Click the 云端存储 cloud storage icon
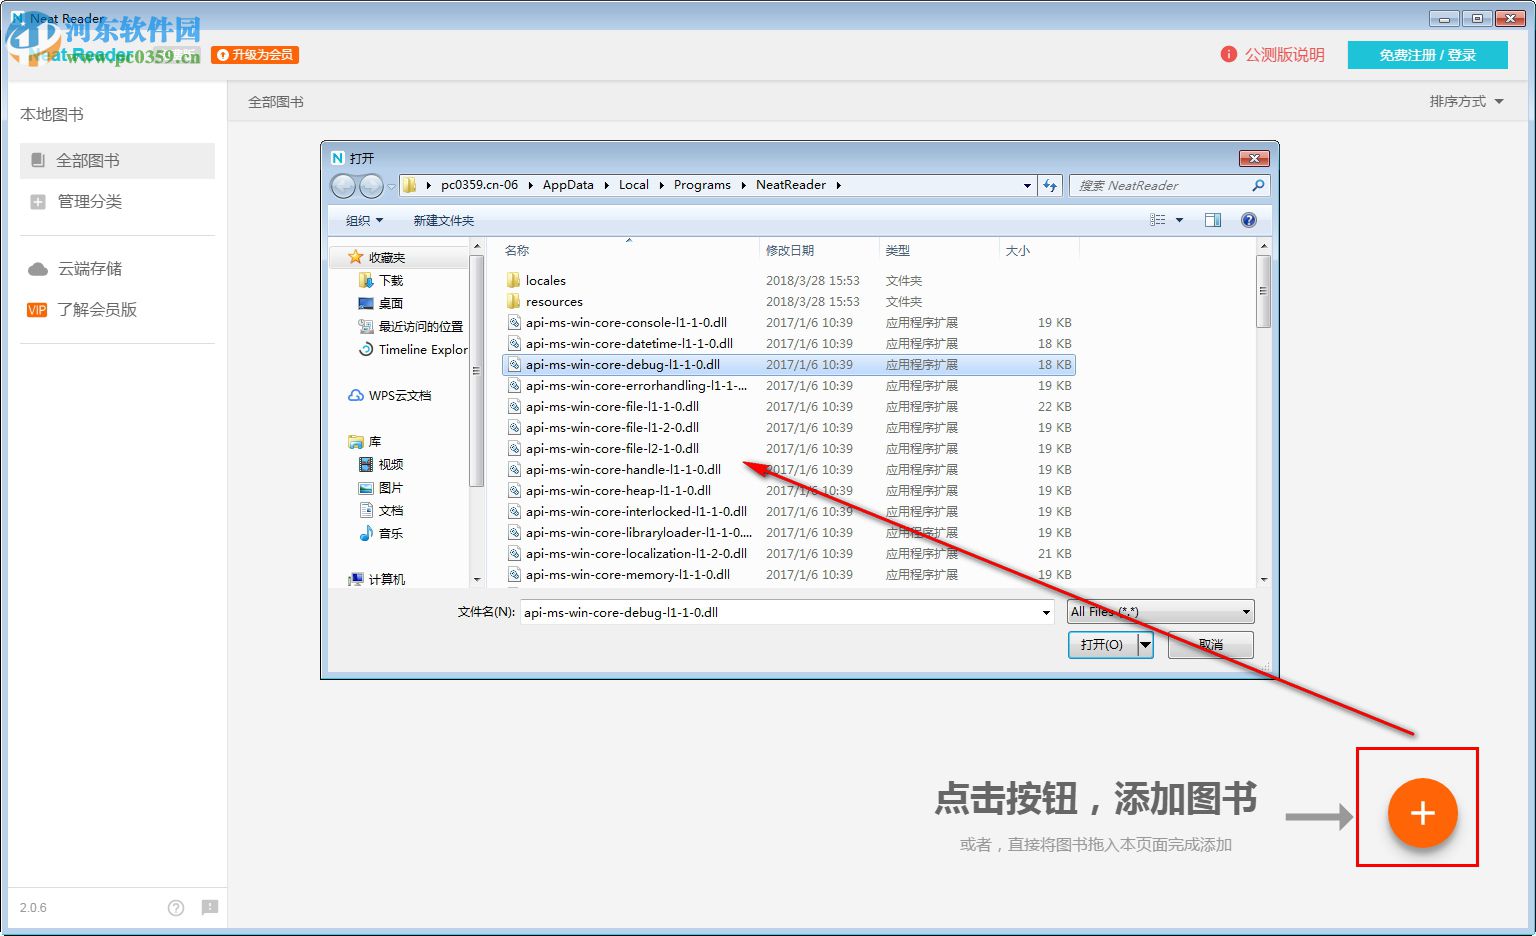The width and height of the screenshot is (1536, 936). click(x=38, y=268)
